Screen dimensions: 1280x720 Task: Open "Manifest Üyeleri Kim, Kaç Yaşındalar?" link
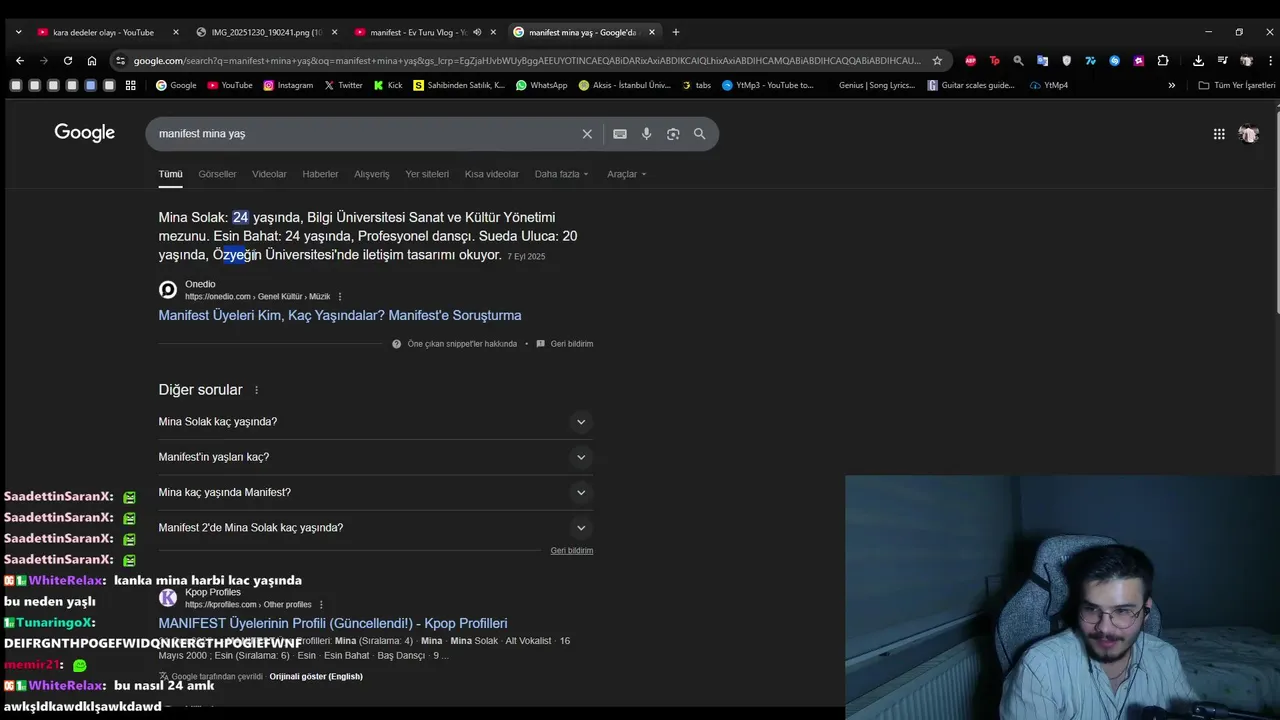point(340,316)
